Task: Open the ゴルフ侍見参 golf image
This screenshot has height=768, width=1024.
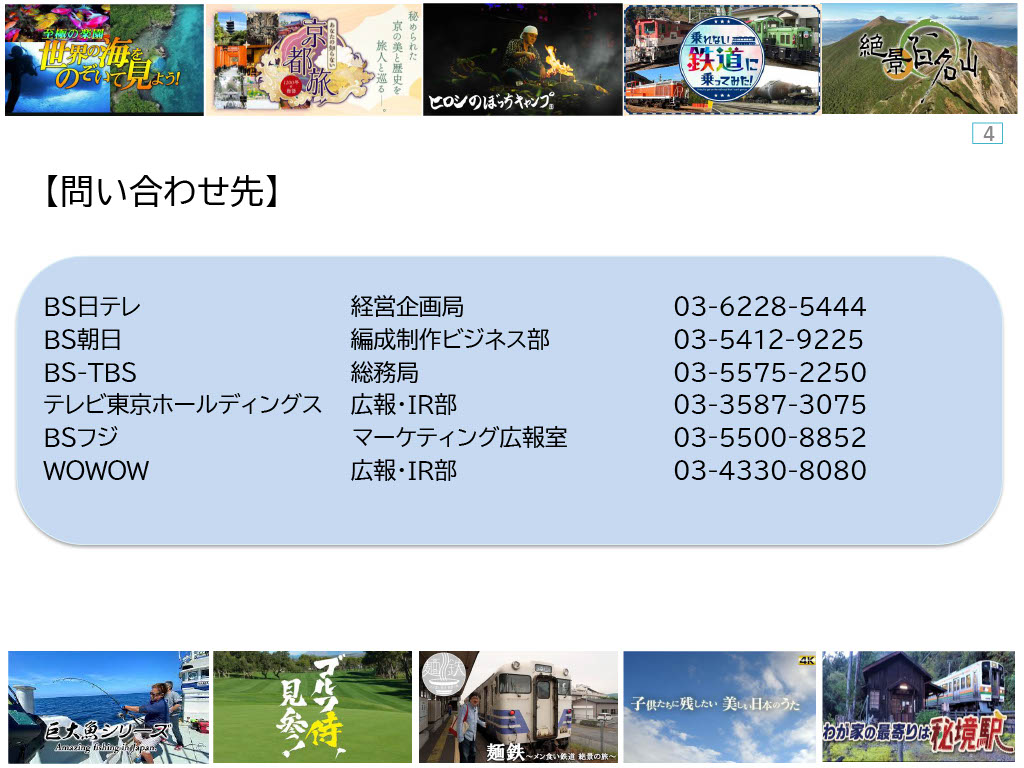Action: (312, 707)
